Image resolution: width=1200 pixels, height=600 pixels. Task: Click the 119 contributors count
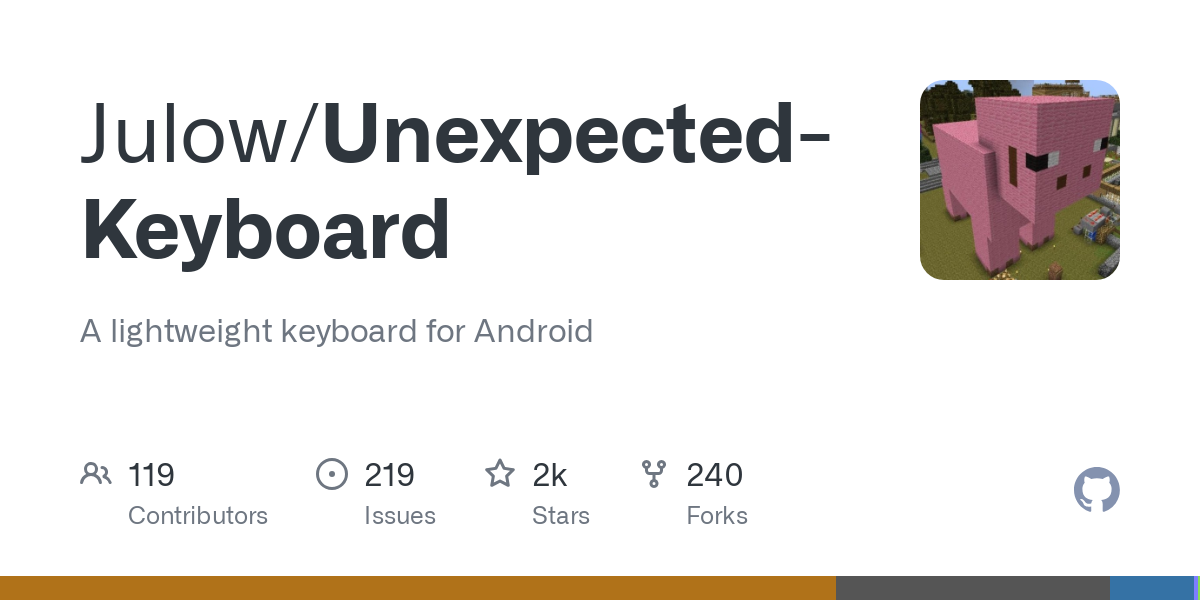tap(151, 475)
